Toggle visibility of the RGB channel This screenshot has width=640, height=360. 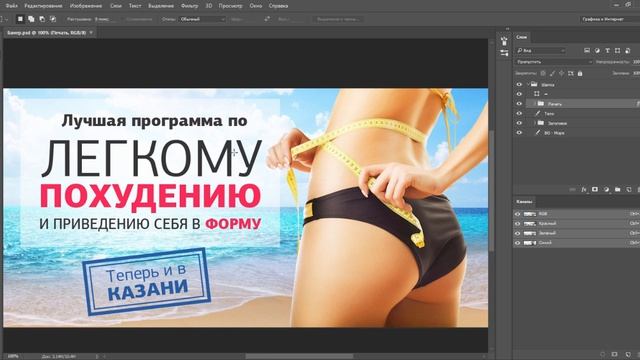pyautogui.click(x=518, y=214)
